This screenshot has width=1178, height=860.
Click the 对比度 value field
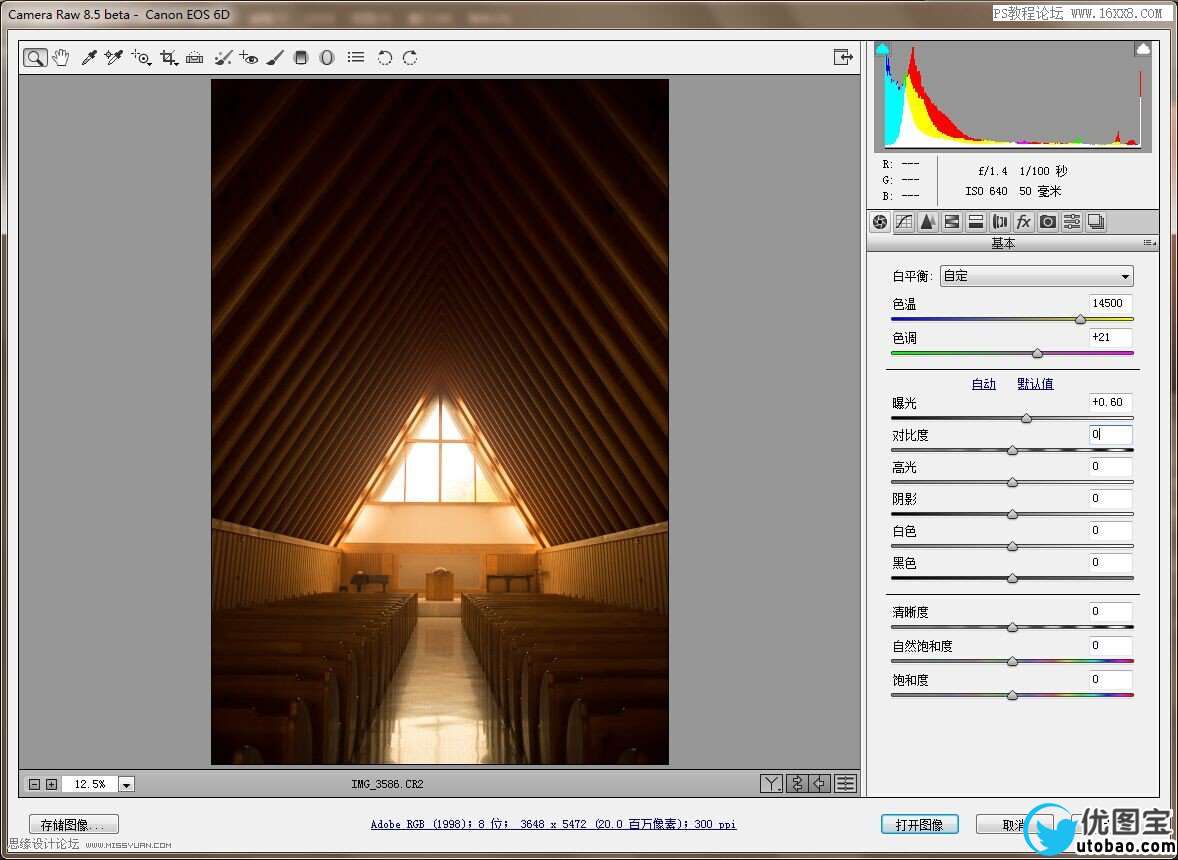click(1110, 434)
